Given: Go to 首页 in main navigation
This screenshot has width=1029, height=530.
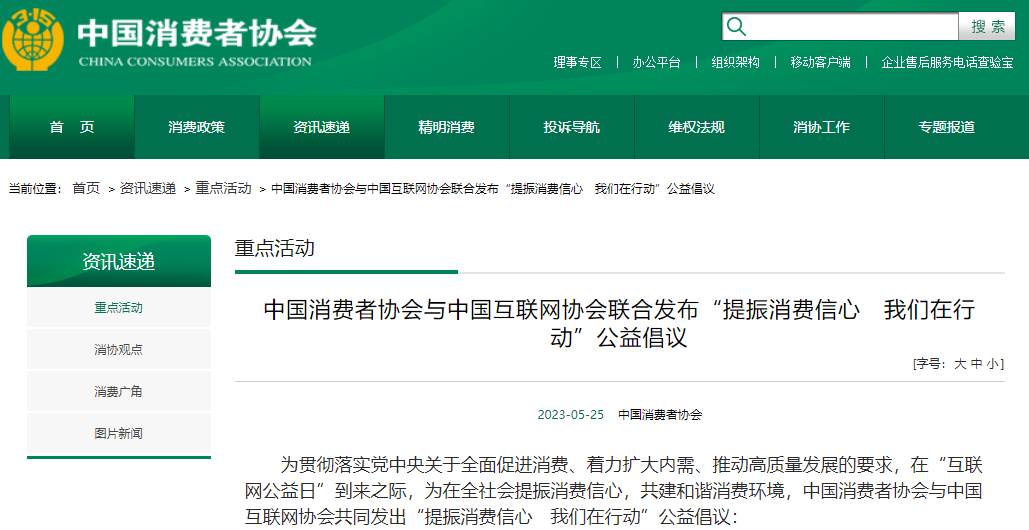Looking at the screenshot, I should click(72, 127).
